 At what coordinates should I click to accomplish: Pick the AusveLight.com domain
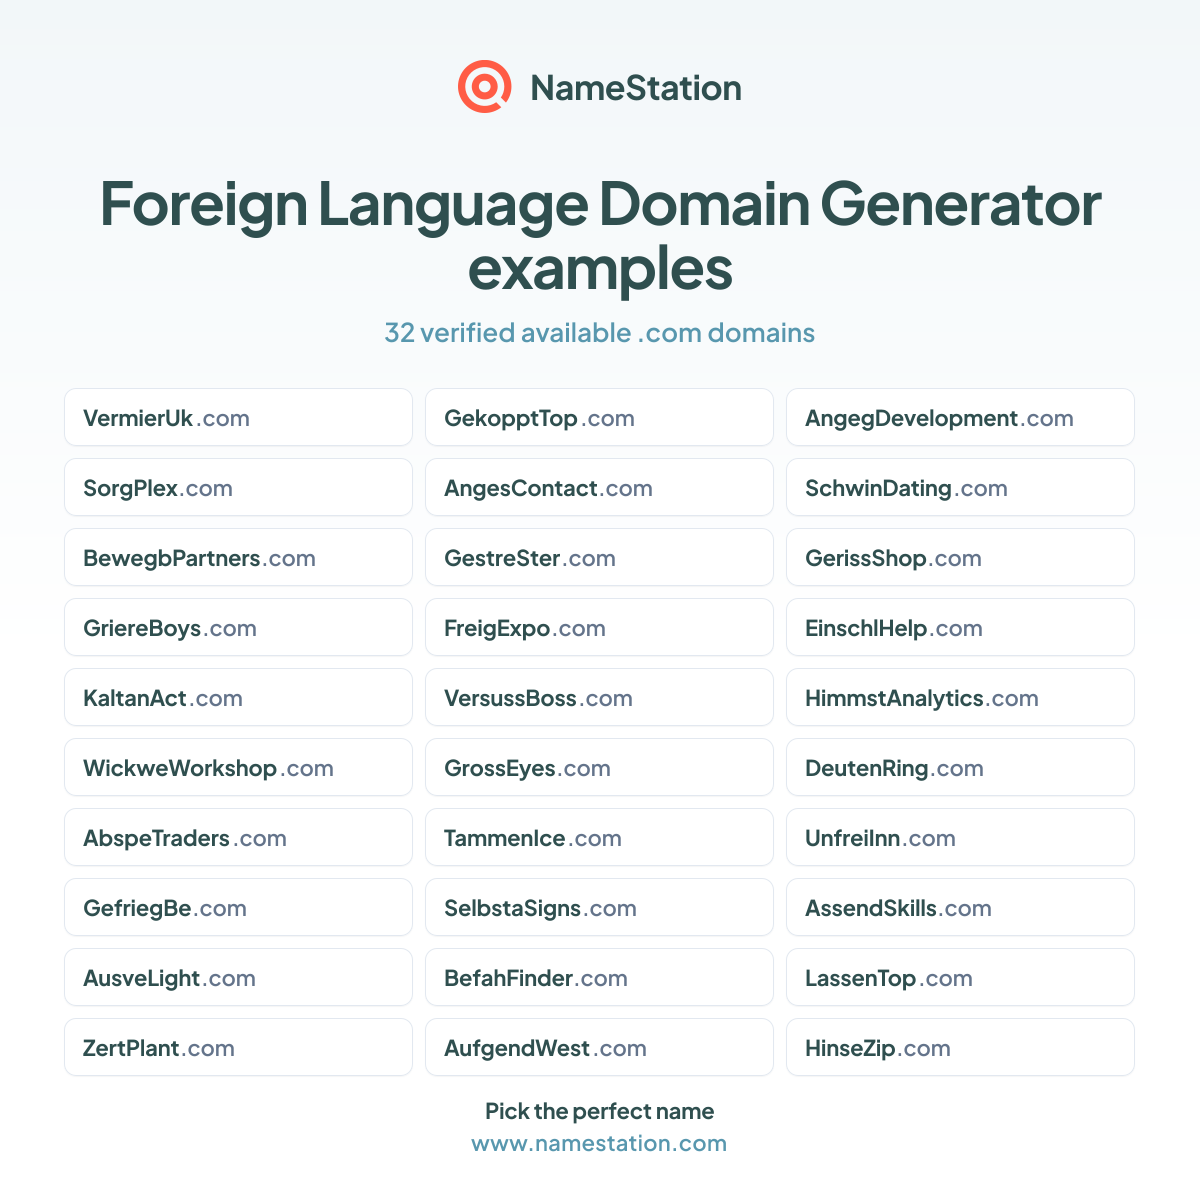[x=239, y=977]
